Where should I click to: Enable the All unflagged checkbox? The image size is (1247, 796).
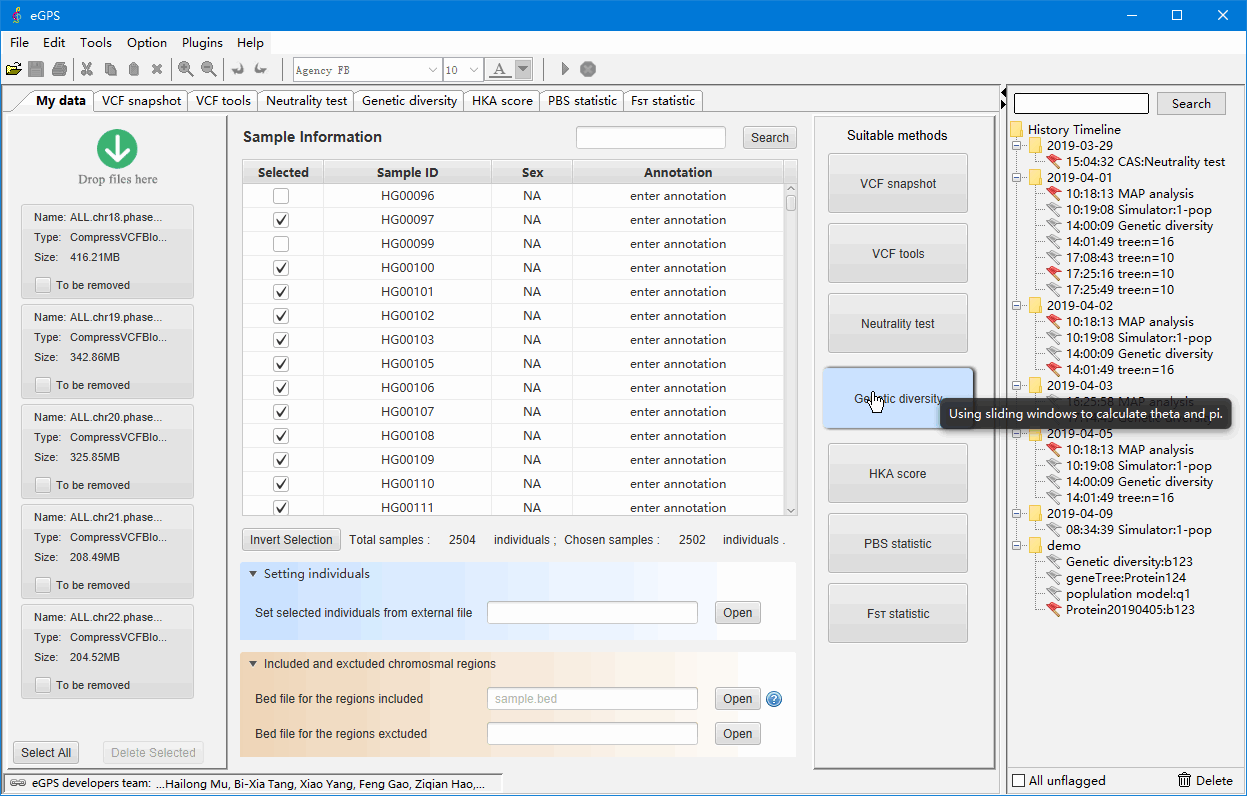1019,781
